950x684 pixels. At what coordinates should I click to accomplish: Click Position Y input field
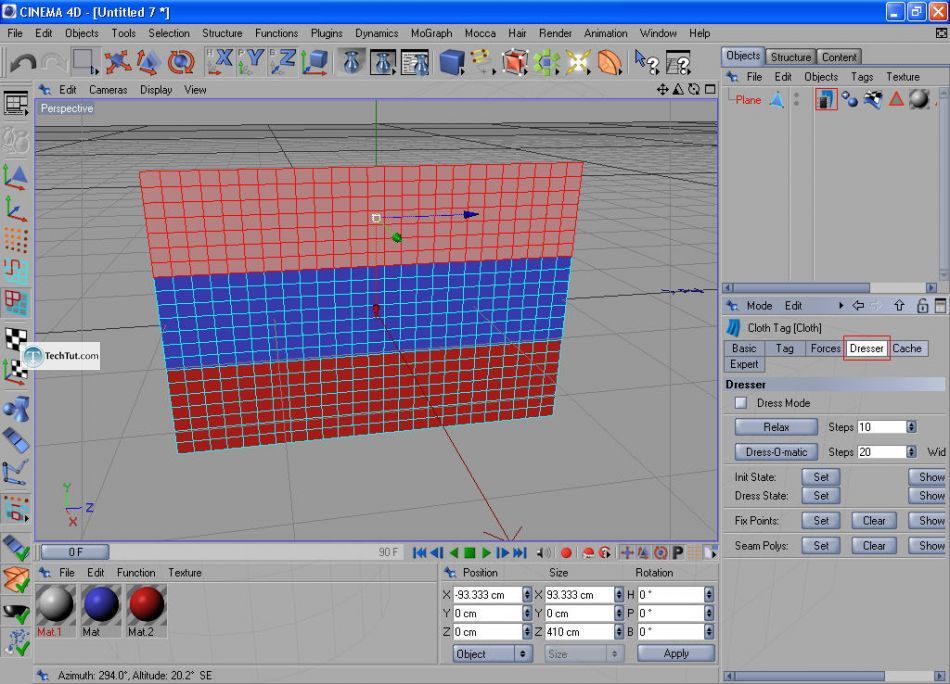coord(487,614)
